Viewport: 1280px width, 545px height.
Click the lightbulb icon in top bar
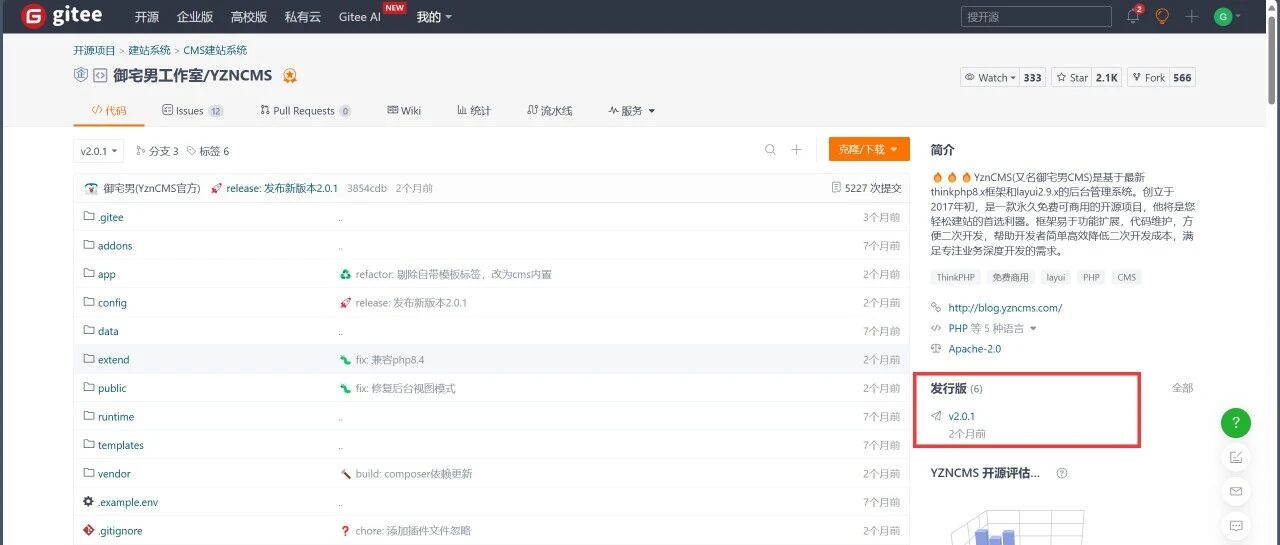click(x=1162, y=16)
